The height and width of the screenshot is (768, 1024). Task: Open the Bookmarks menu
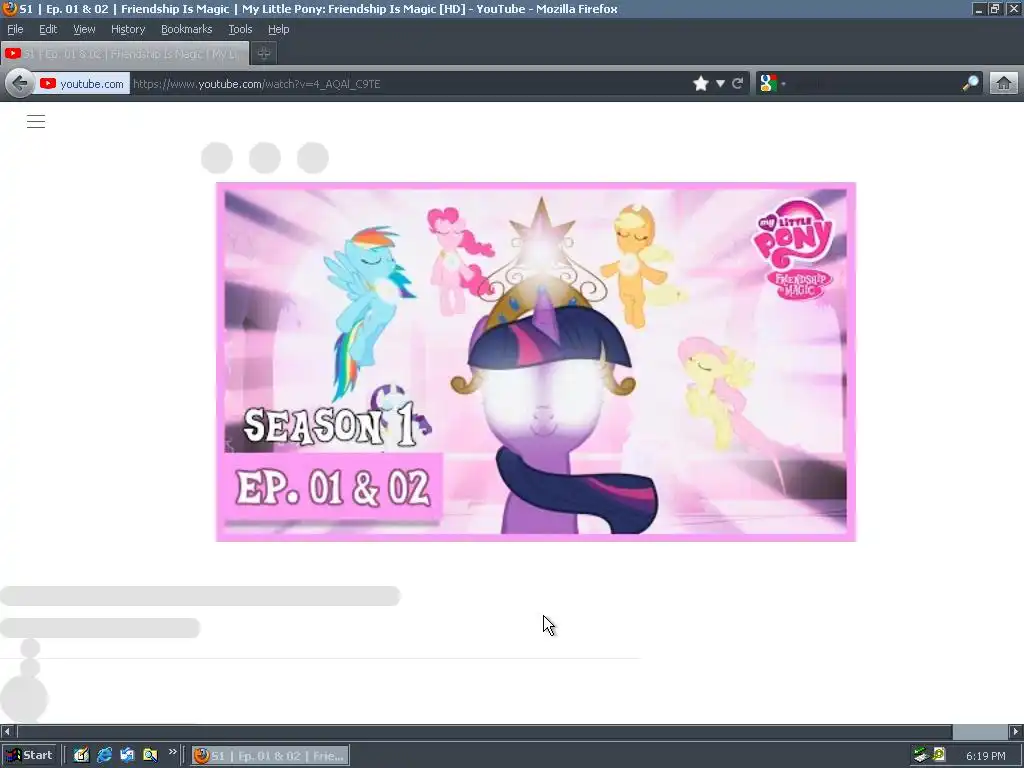[187, 29]
